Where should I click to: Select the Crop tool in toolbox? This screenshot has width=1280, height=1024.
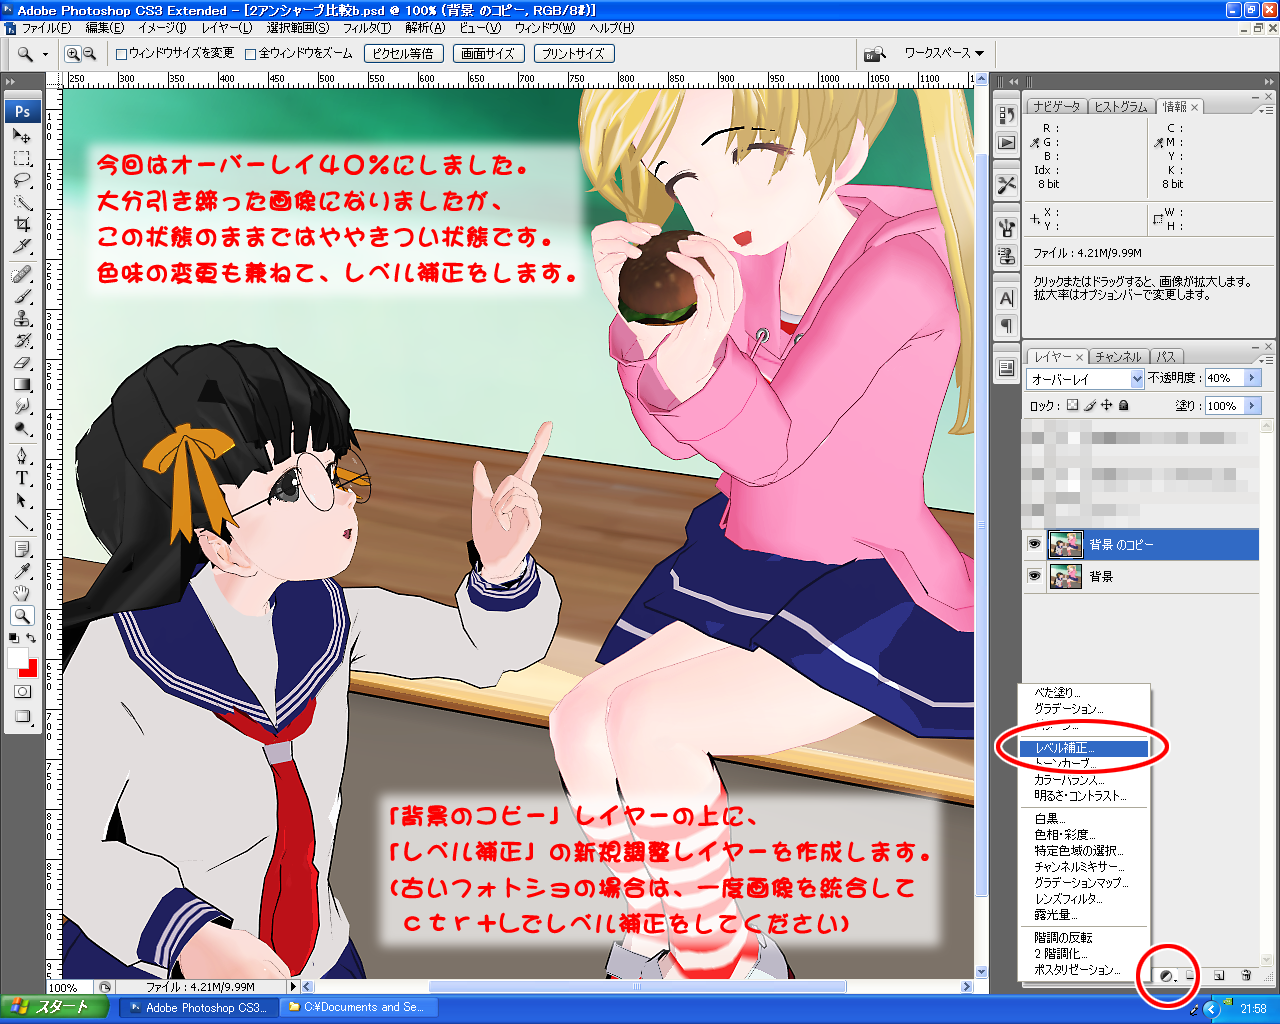coord(22,224)
